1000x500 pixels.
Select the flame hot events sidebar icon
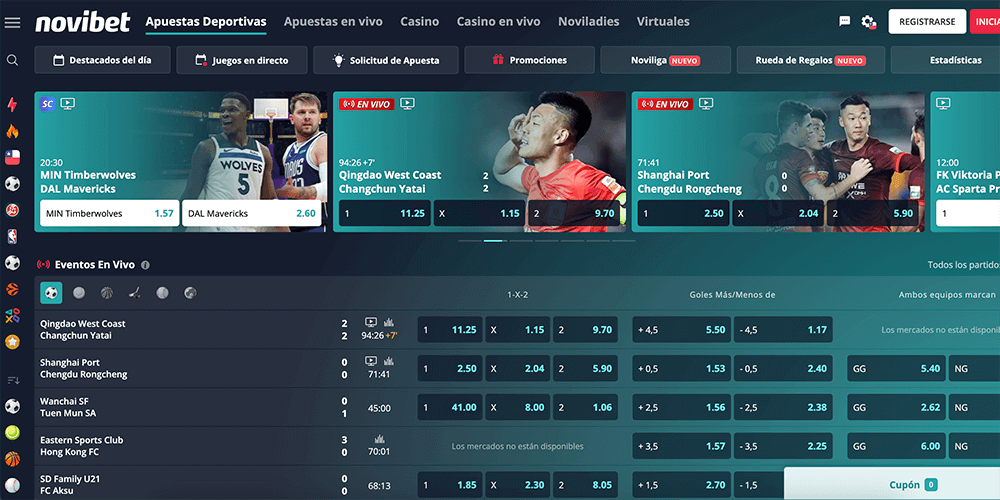click(12, 131)
